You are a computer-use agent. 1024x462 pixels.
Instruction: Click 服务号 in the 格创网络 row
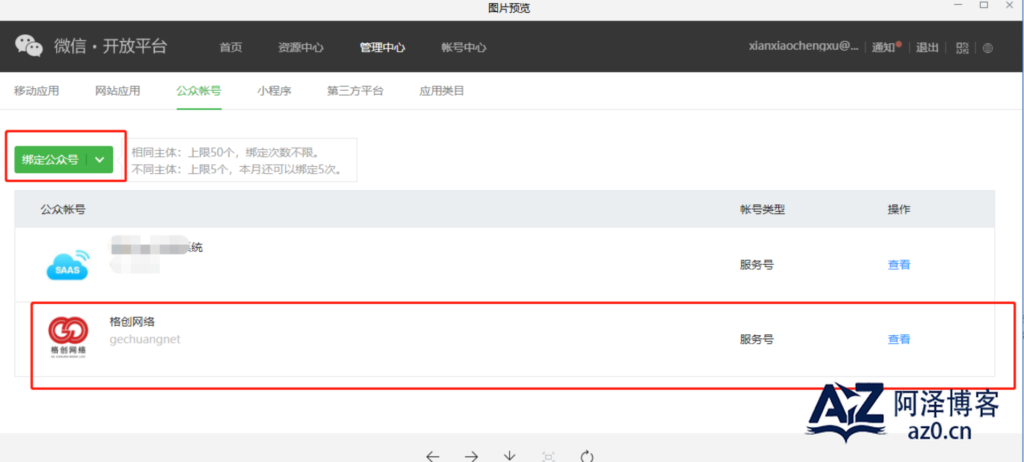[757, 339]
